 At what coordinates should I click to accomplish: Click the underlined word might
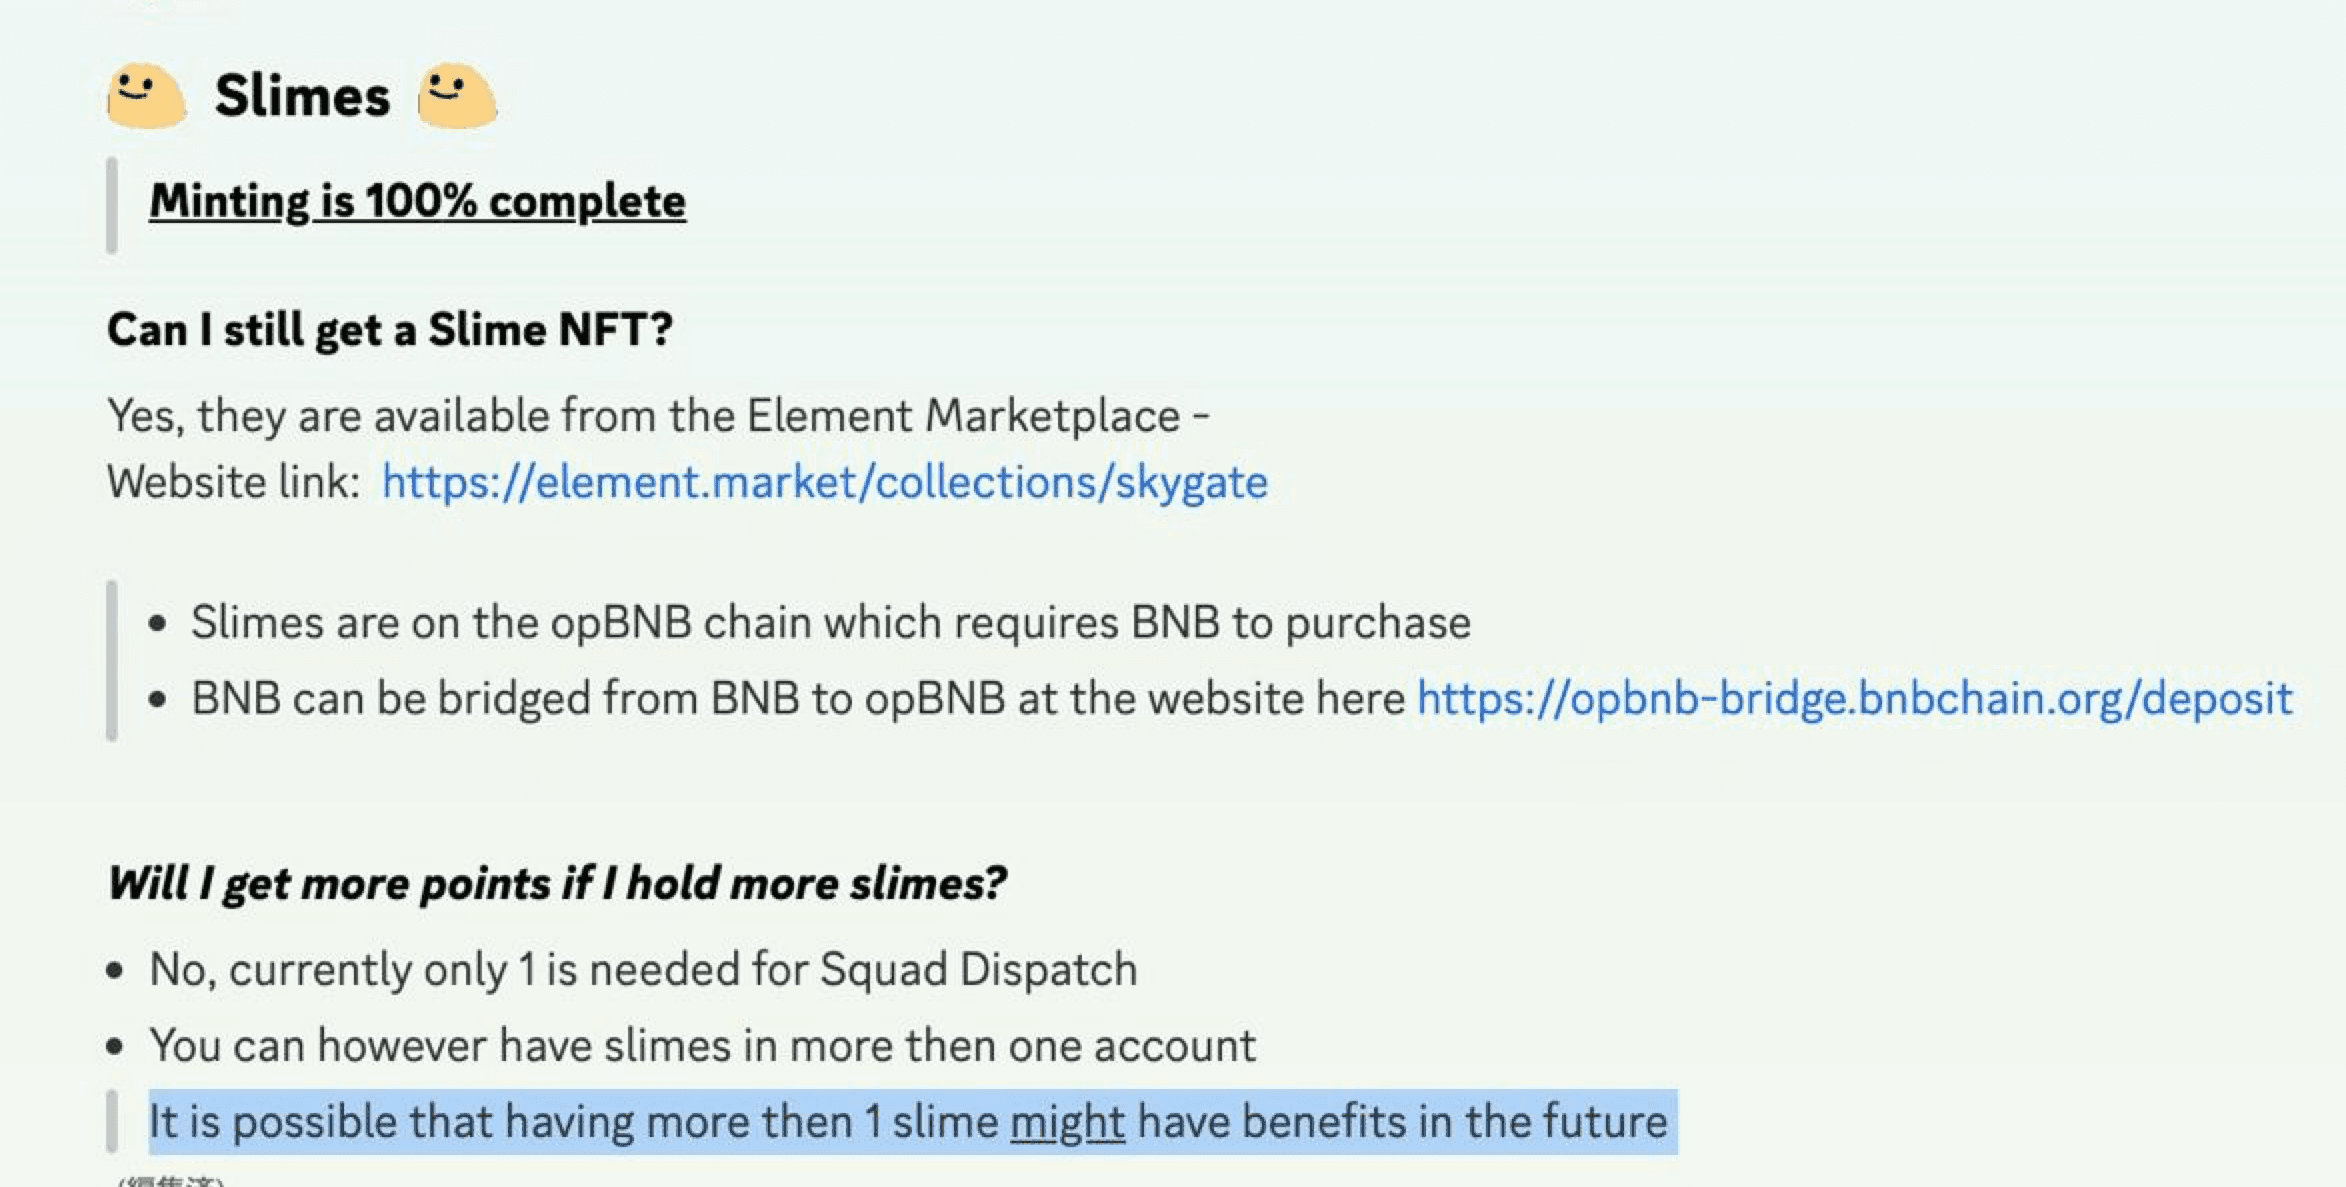(1067, 1122)
